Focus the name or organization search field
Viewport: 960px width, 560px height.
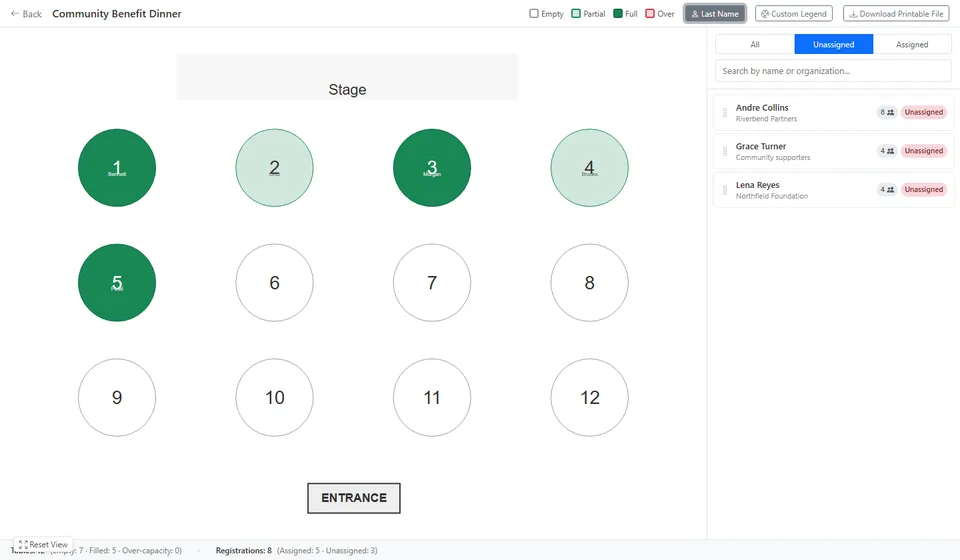tap(833, 71)
